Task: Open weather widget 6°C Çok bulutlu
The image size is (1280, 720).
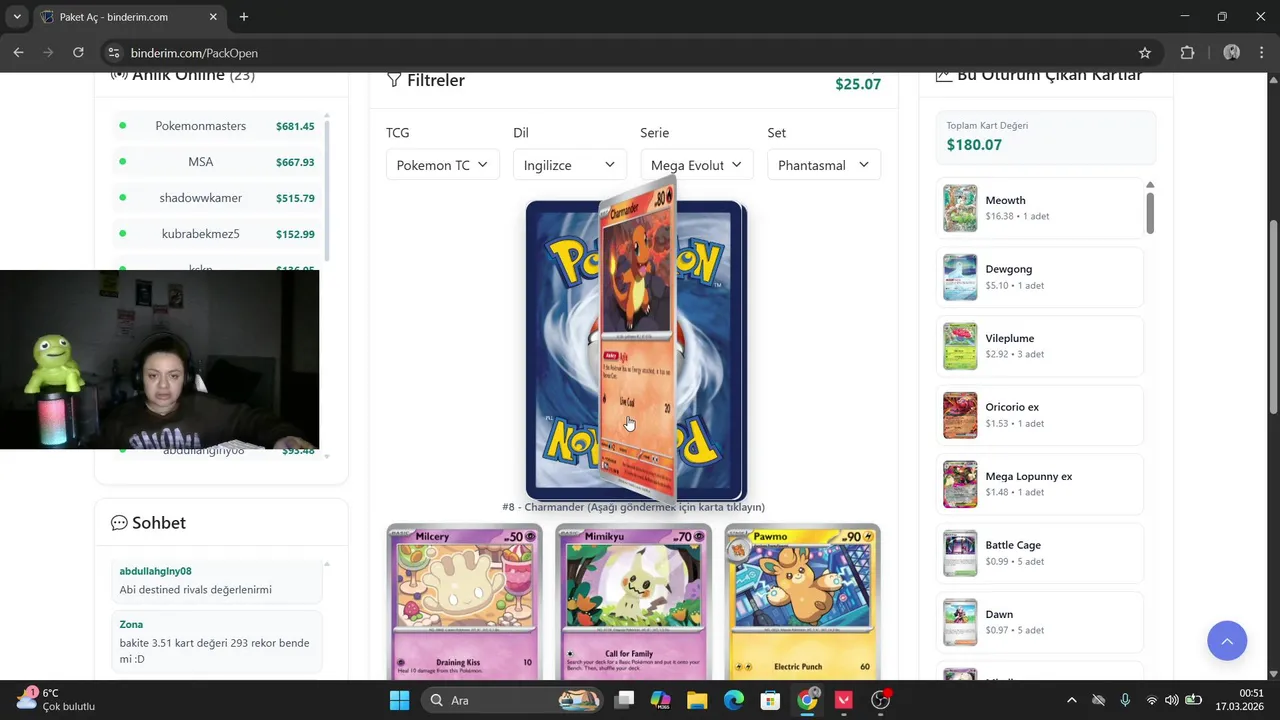Action: pyautogui.click(x=56, y=700)
